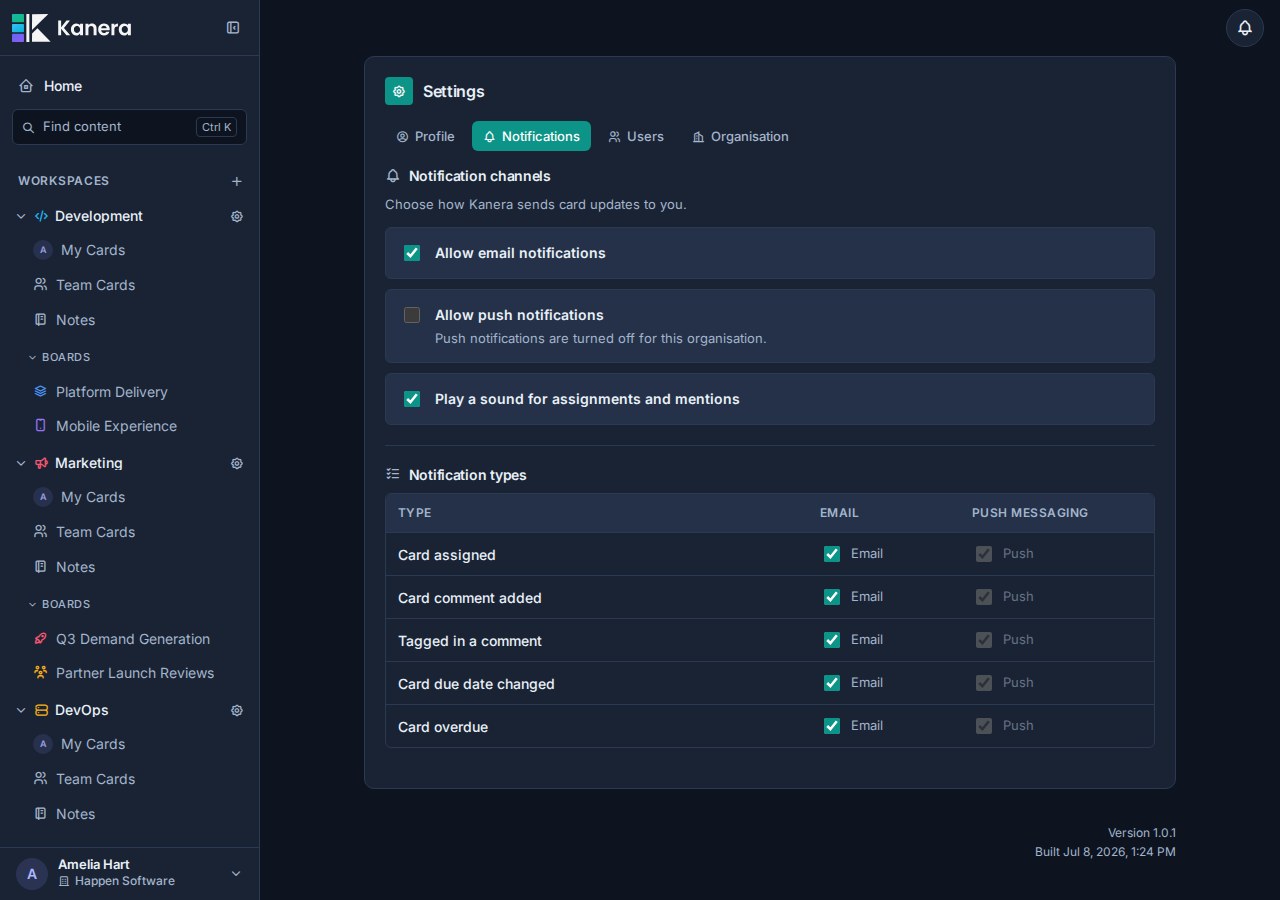Click the Notification types heading

coord(468,475)
